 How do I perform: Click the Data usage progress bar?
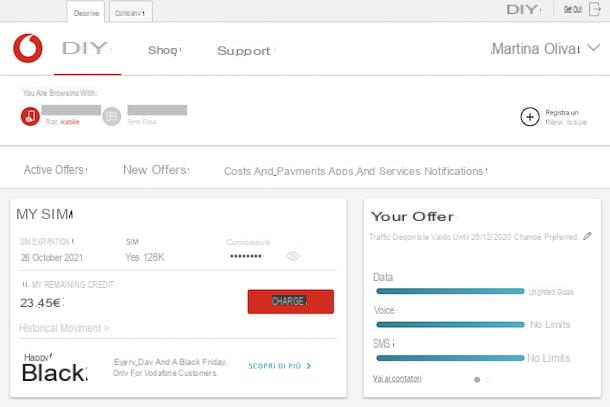(450, 291)
